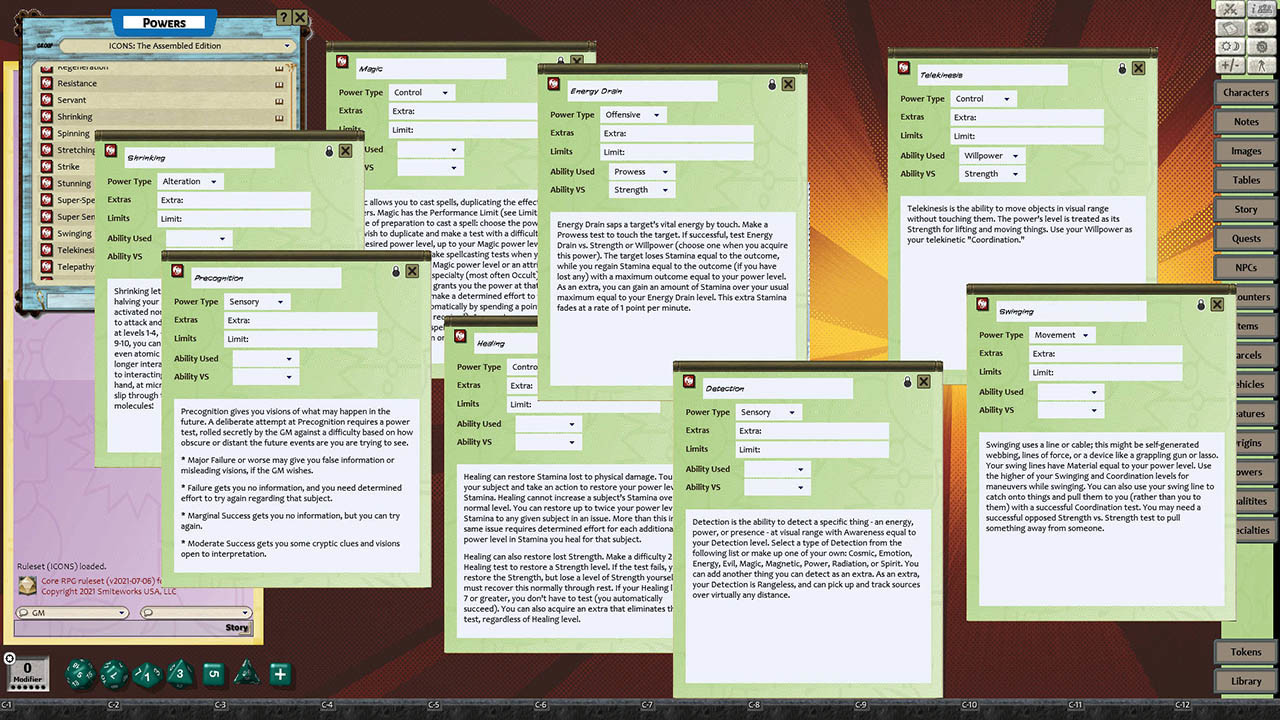Image resolution: width=1280 pixels, height=720 pixels.
Task: Open Power Type dropdown in Energy Drain
Action: coord(634,115)
